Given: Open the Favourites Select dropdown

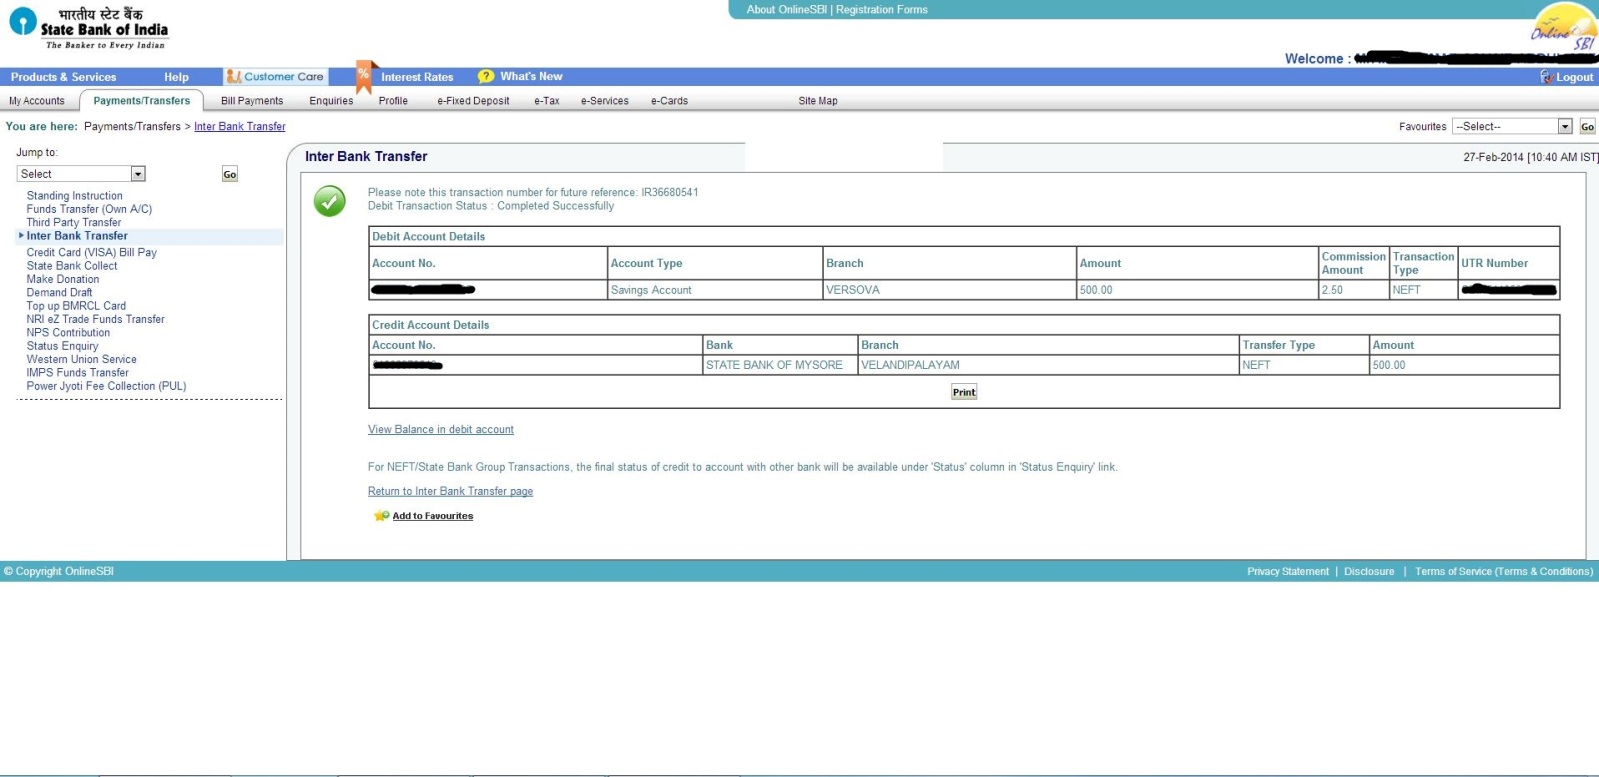Looking at the screenshot, I should pos(1512,126).
